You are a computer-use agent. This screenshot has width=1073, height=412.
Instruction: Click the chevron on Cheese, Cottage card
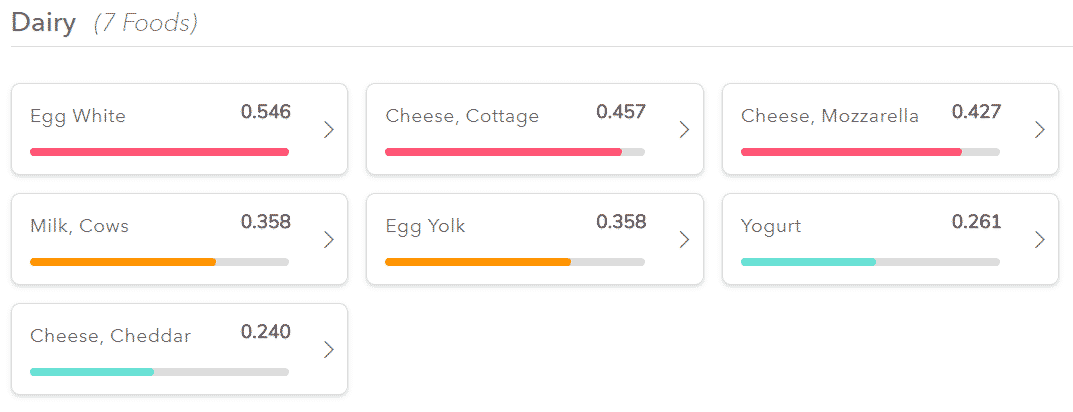684,129
